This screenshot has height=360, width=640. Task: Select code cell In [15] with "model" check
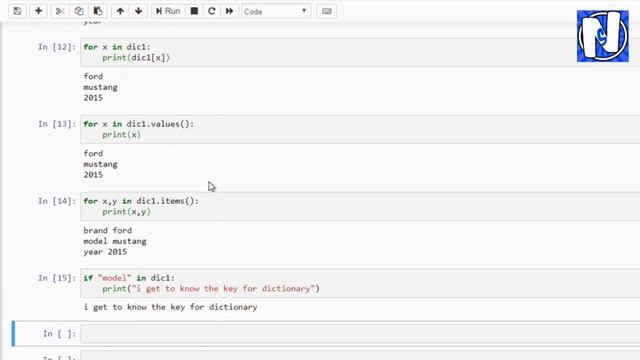coord(360,283)
